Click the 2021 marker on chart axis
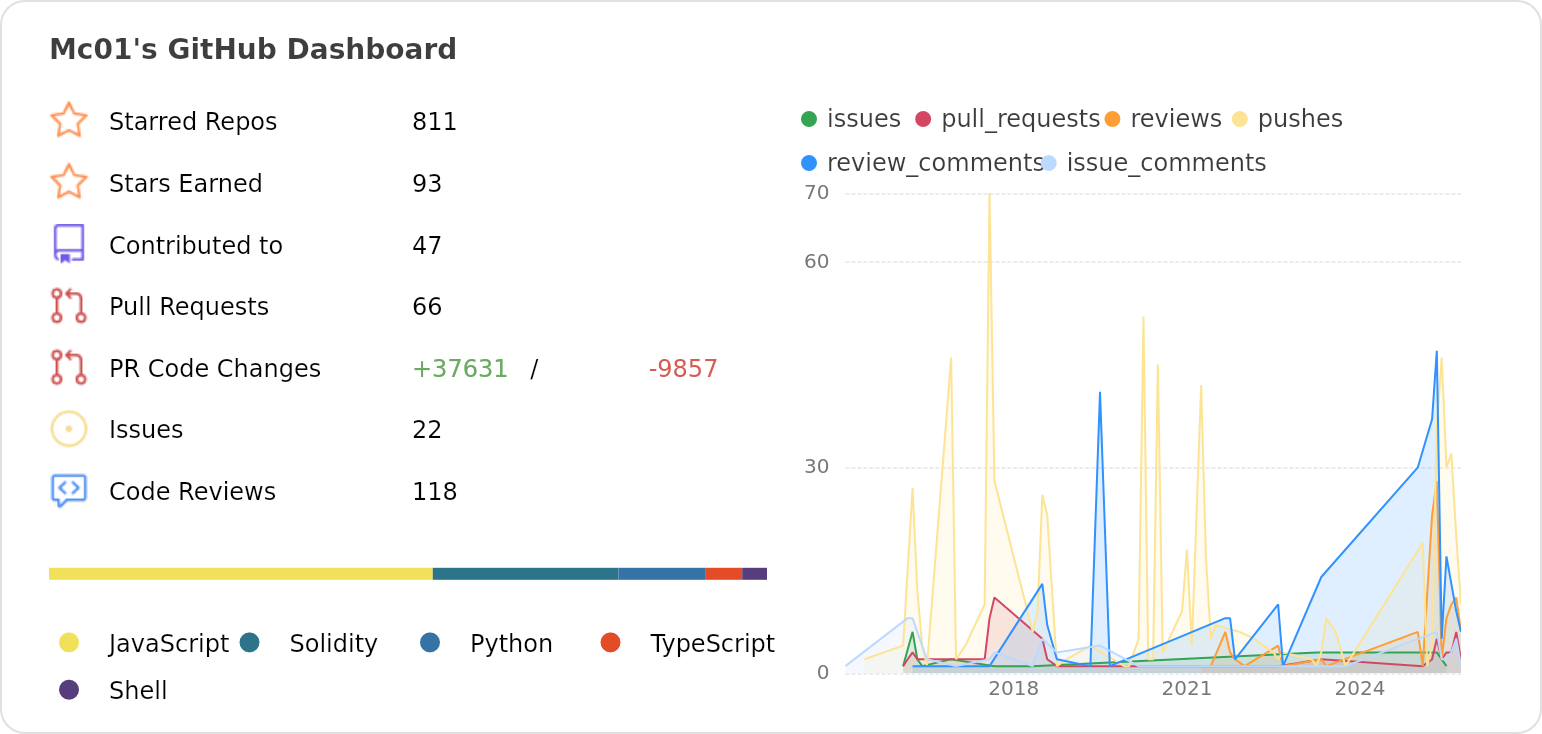The height and width of the screenshot is (734, 1542). pos(1187,689)
